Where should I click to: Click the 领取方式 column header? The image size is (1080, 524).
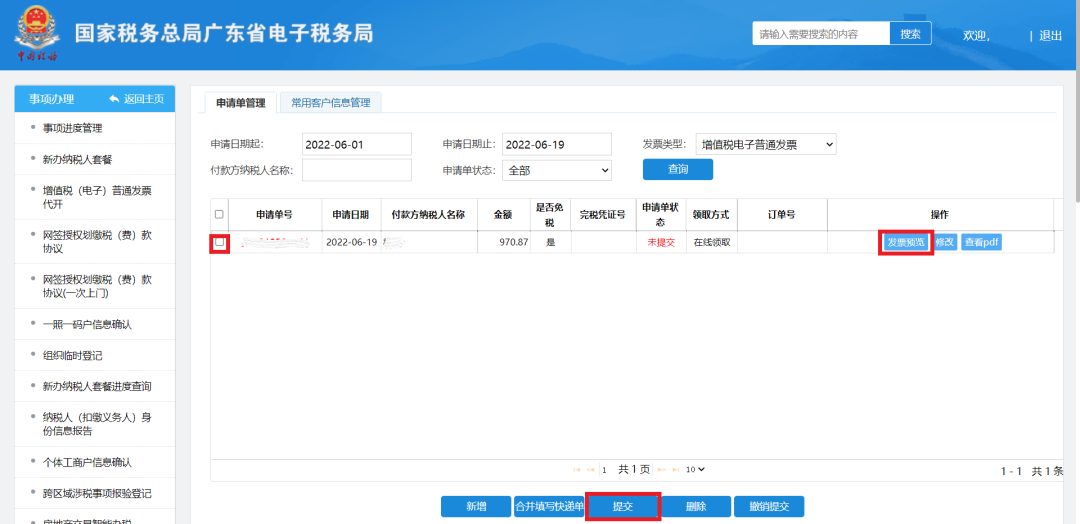[x=712, y=214]
